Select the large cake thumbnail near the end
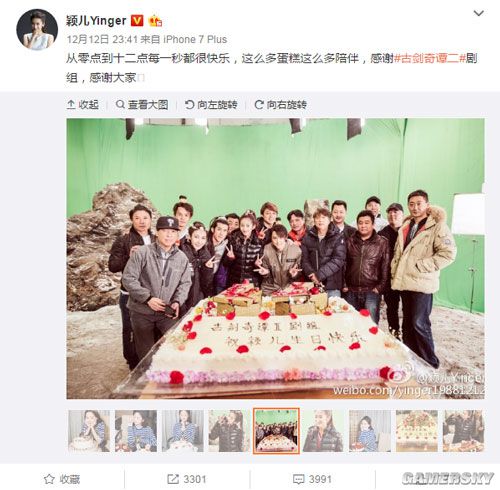500x490 pixels. [x=417, y=431]
